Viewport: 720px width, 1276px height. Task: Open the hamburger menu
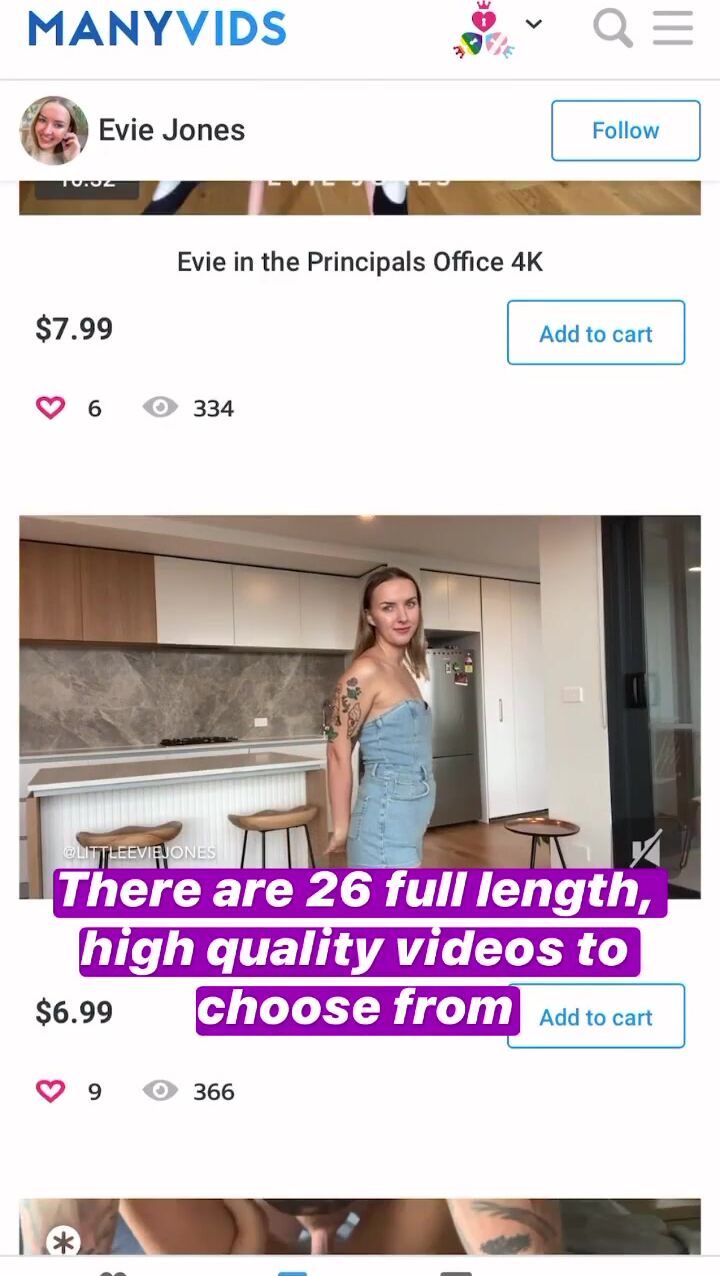(673, 28)
